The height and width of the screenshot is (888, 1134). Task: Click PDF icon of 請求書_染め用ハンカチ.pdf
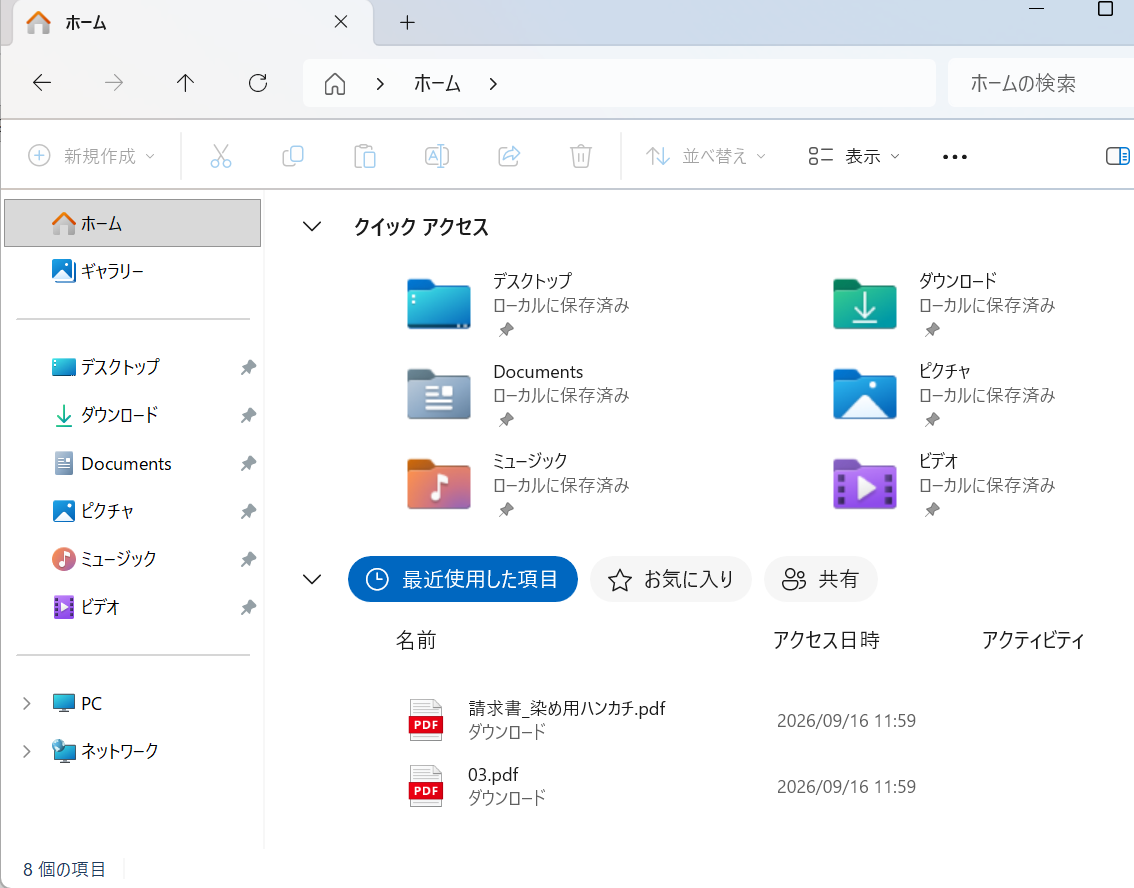click(426, 720)
